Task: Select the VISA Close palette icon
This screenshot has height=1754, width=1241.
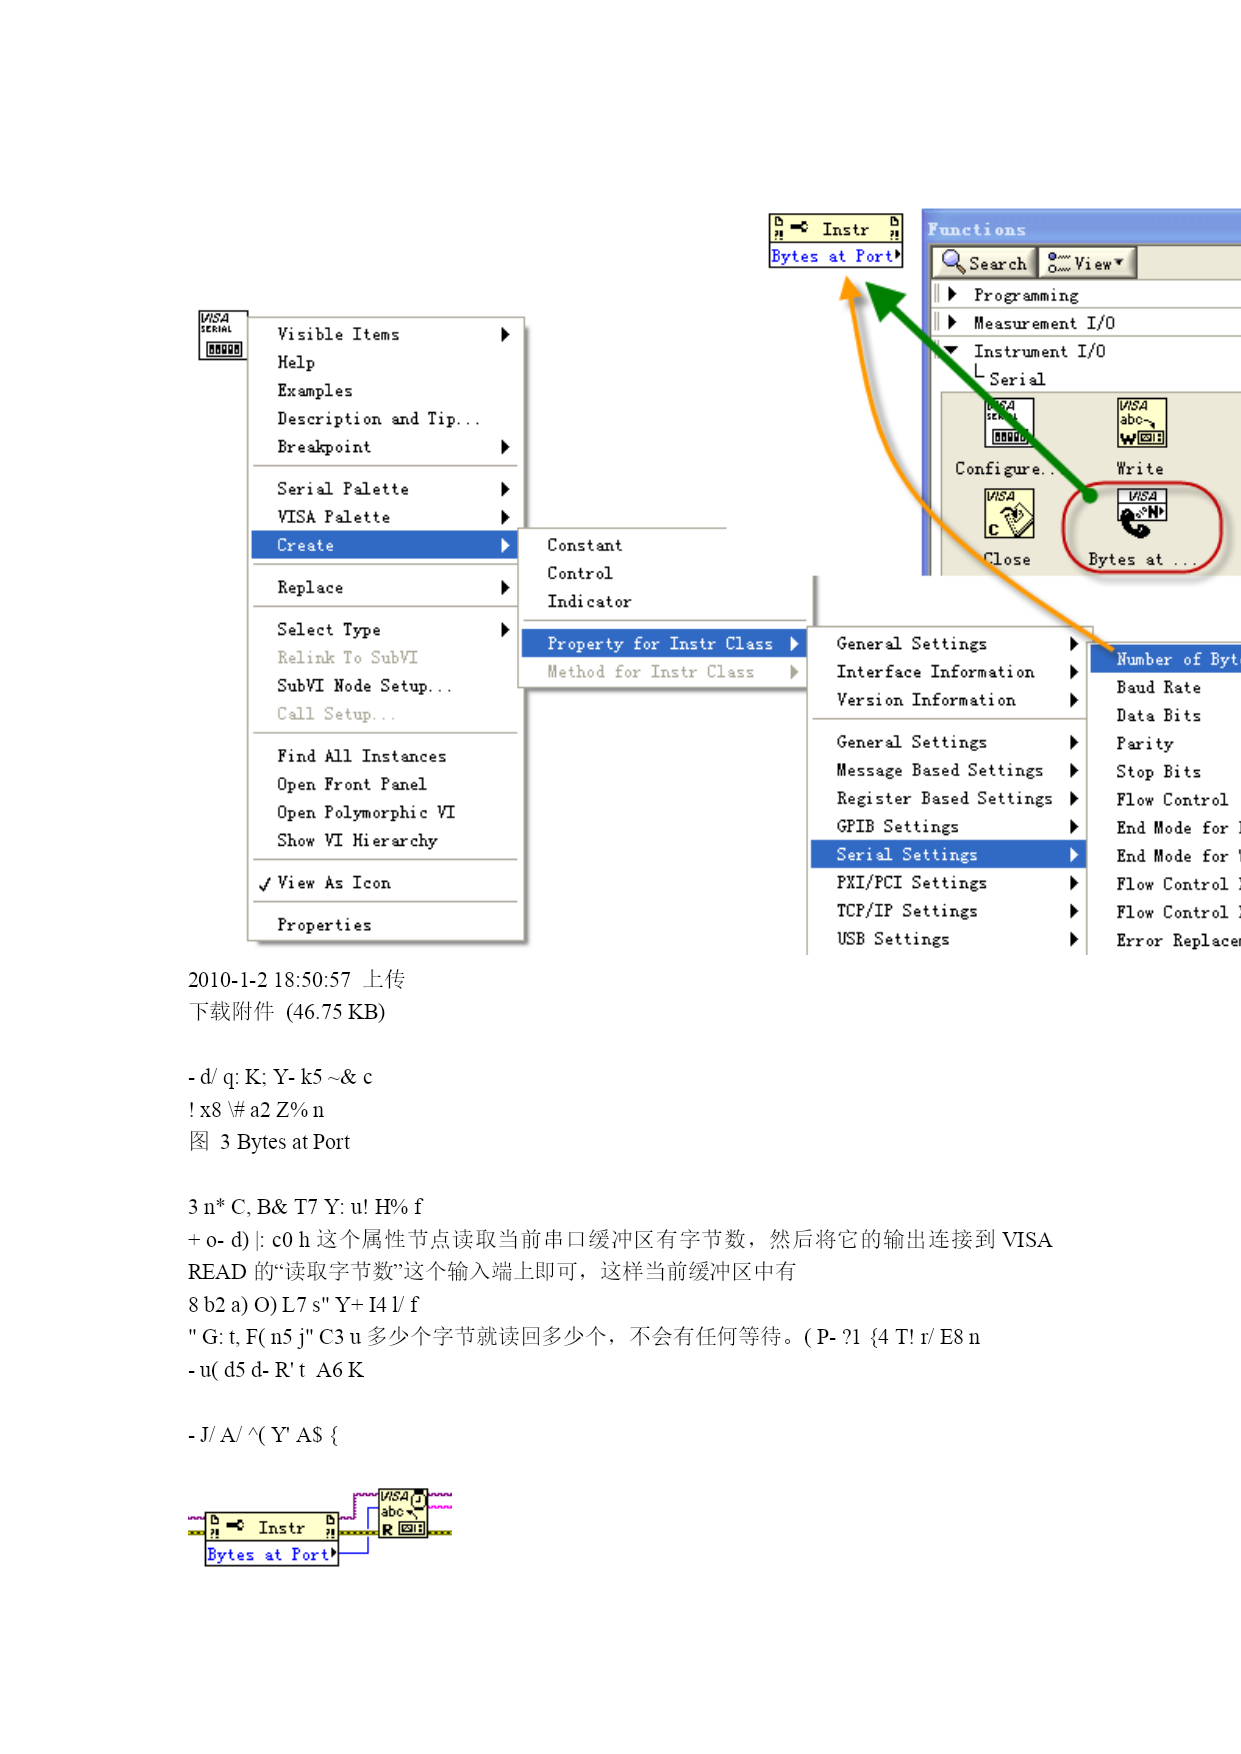Action: click(x=1009, y=513)
